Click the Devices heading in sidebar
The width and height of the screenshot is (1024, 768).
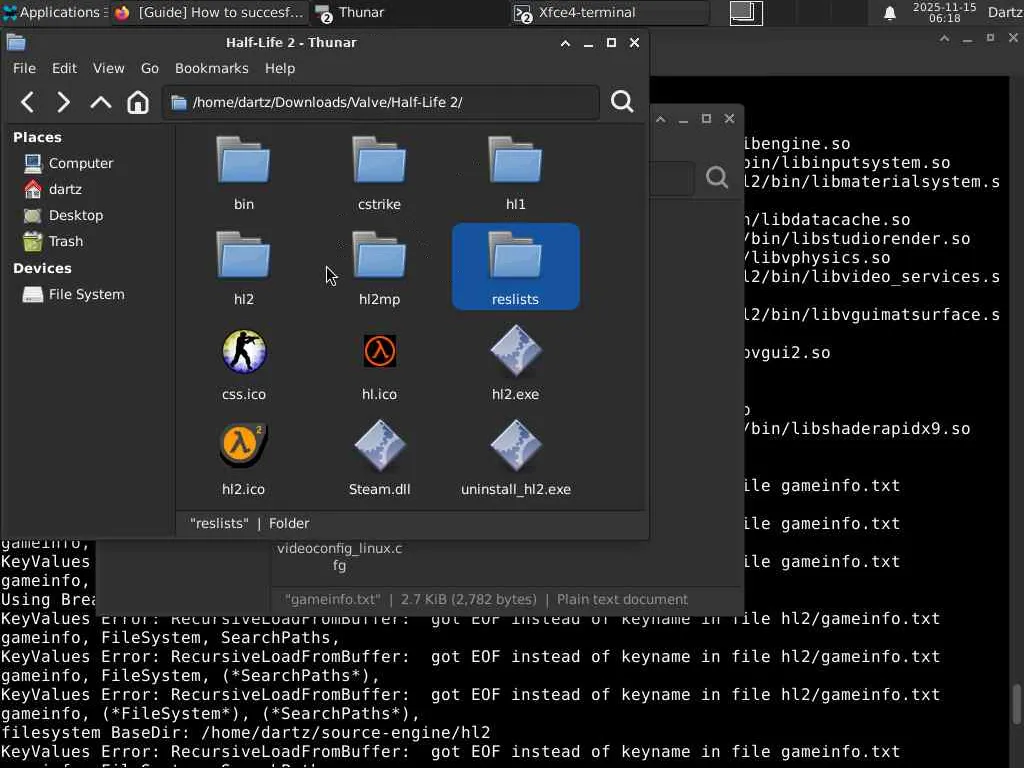[x=42, y=268]
